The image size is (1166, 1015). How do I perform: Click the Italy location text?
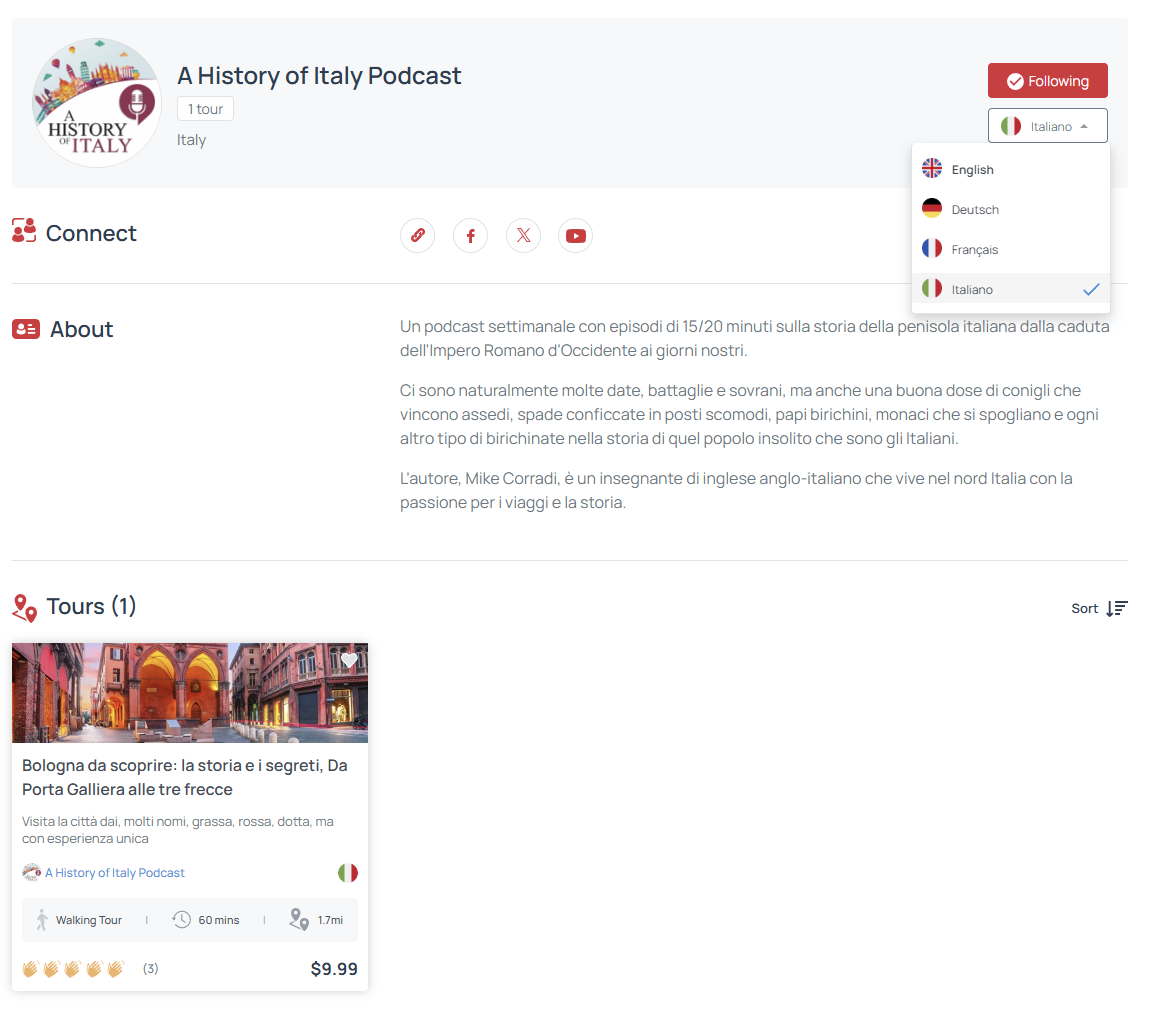coord(191,140)
